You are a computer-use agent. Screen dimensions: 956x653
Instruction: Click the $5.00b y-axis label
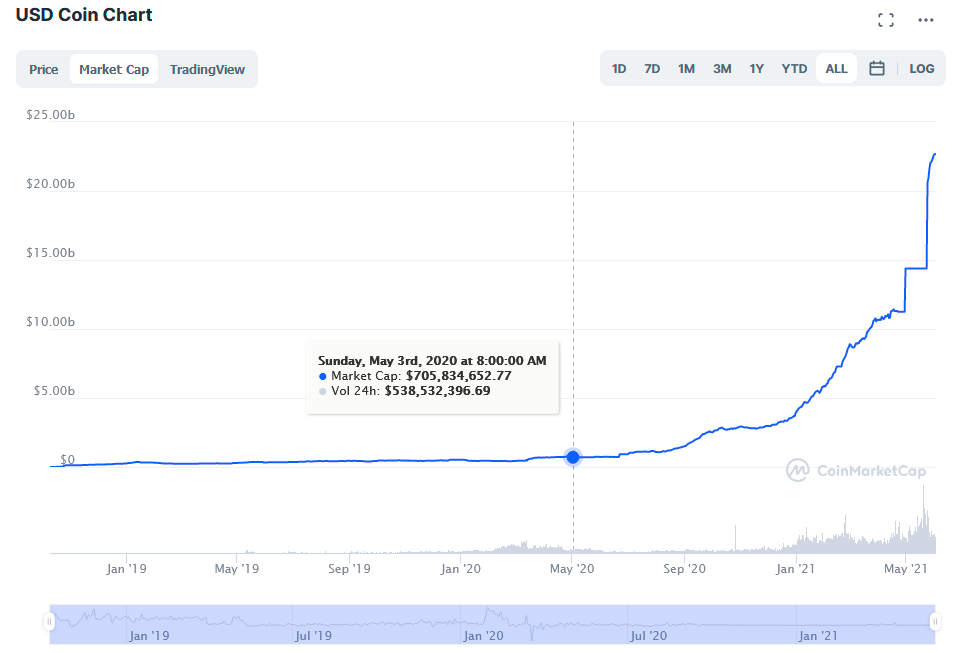click(54, 390)
